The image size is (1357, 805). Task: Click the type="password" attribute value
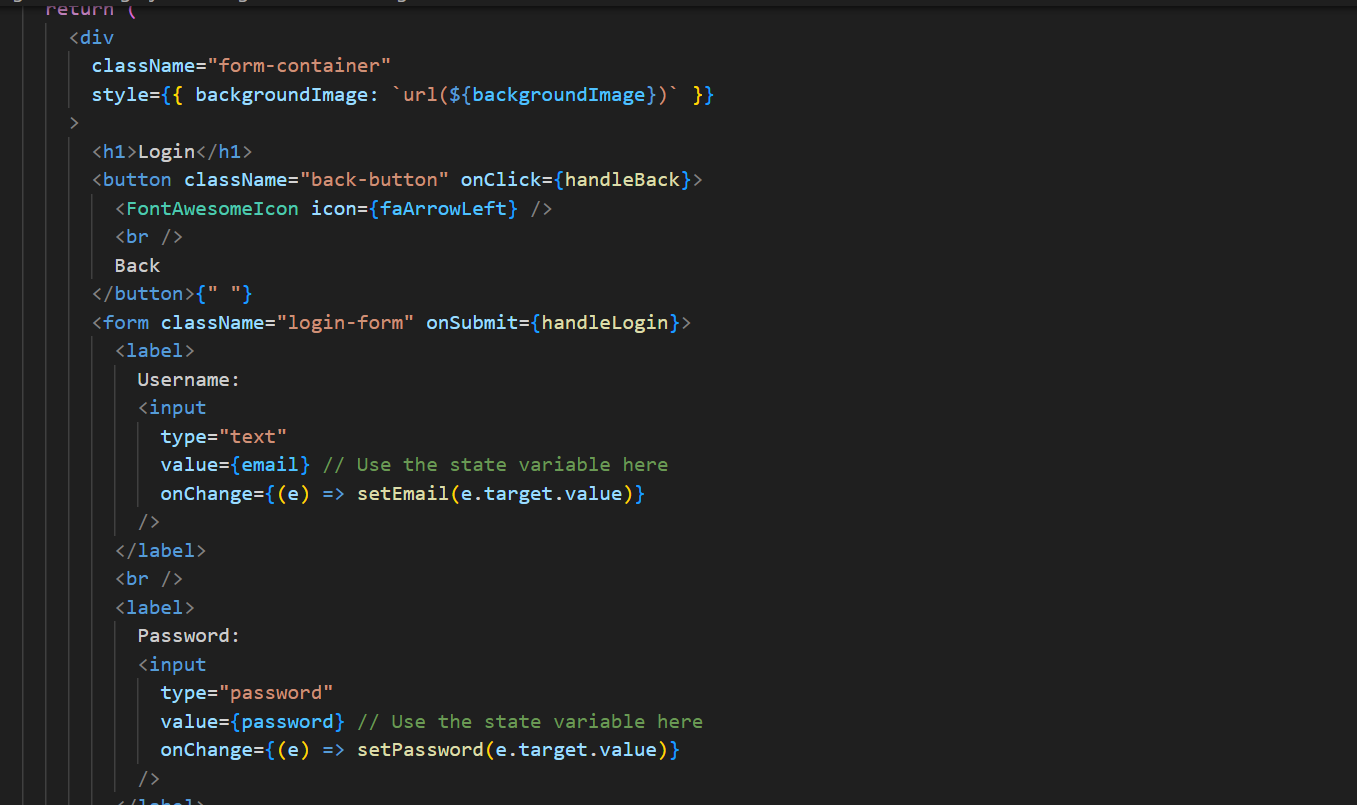coord(276,692)
